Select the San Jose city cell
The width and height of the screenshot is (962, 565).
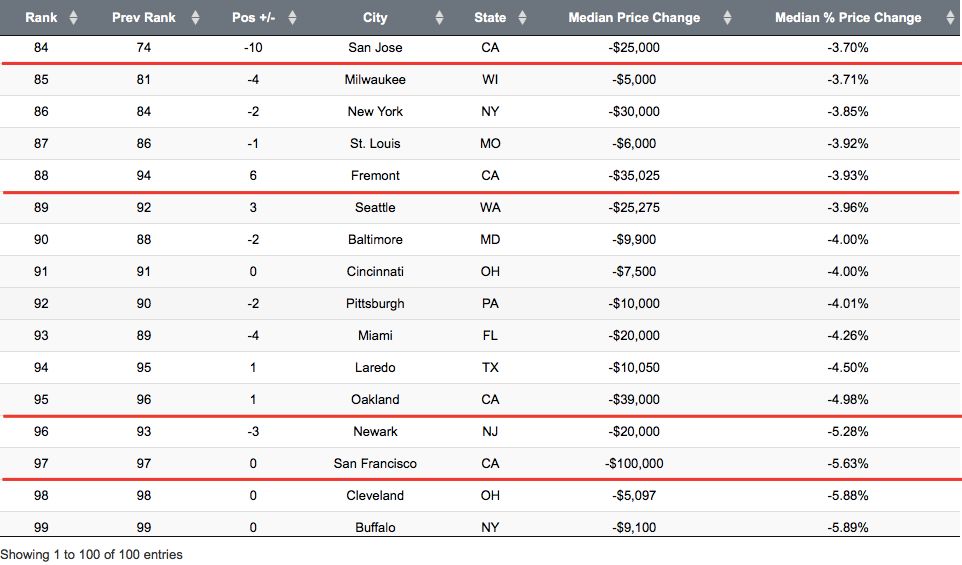pos(375,48)
